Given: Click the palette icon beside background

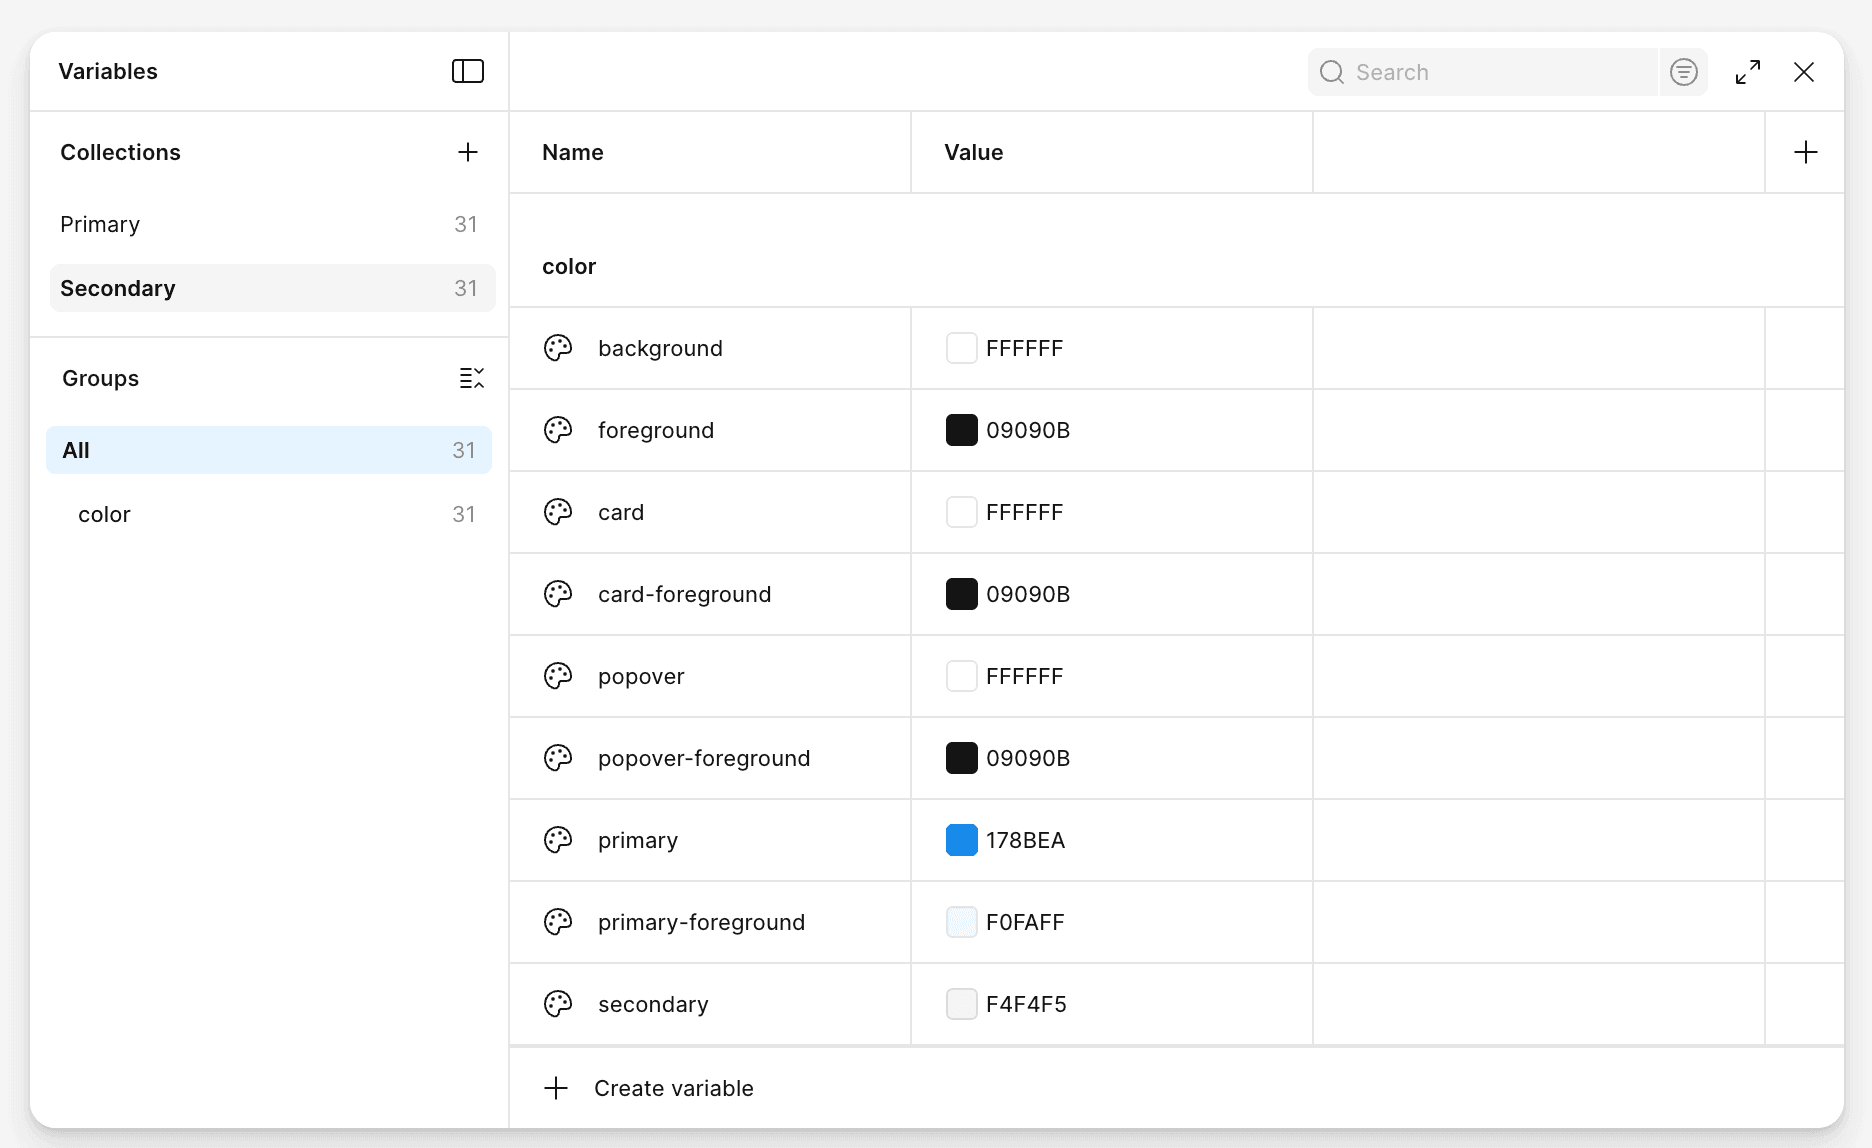Looking at the screenshot, I should click(557, 348).
